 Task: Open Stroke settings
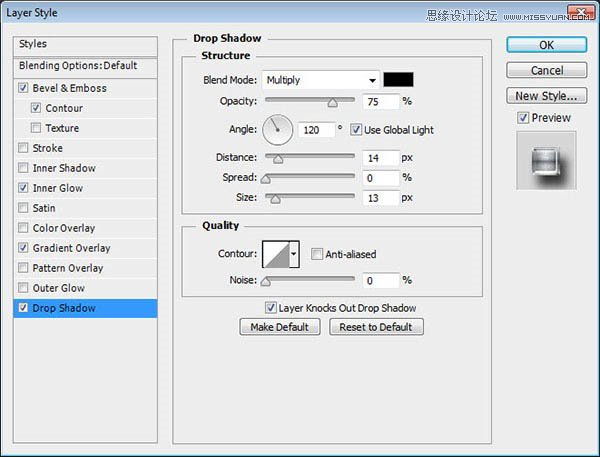tap(47, 148)
